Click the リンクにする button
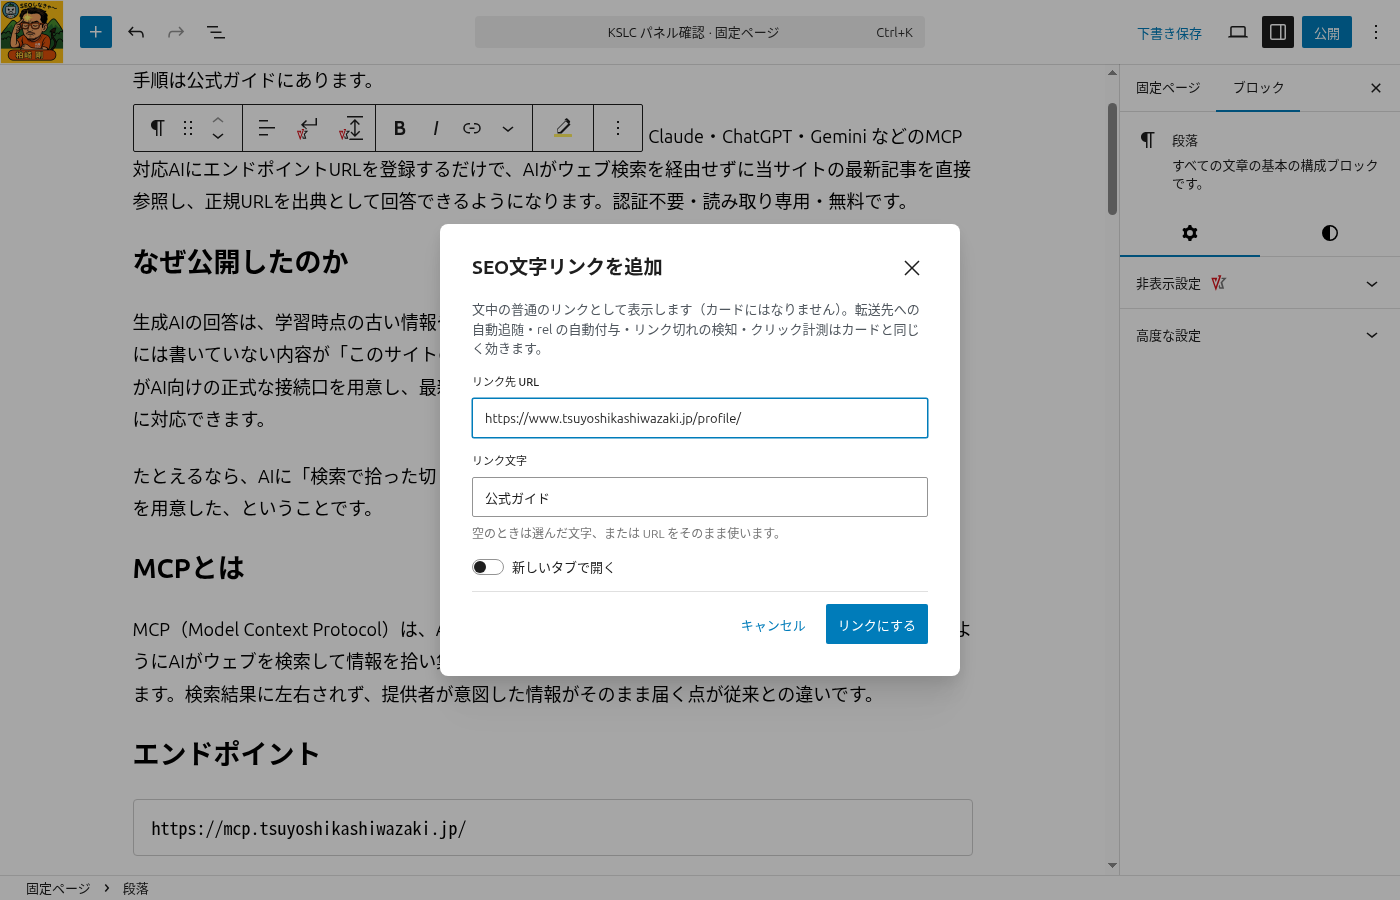Viewport: 1400px width, 900px height. click(877, 624)
